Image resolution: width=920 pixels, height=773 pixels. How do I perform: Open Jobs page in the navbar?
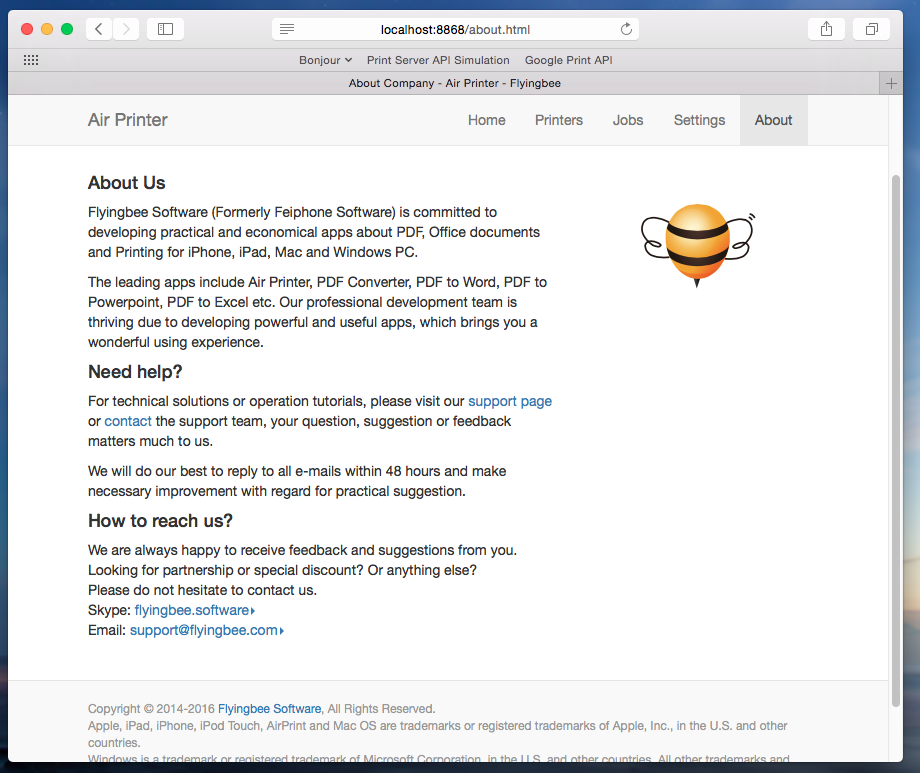click(628, 120)
